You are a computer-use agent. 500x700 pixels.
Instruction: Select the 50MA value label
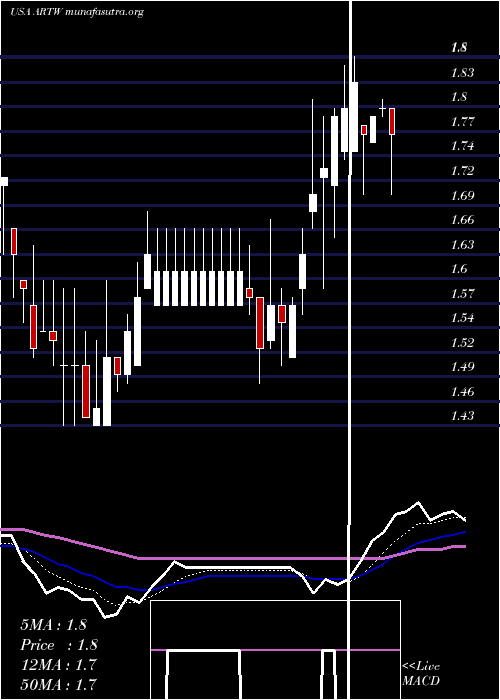pyautogui.click(x=58, y=684)
